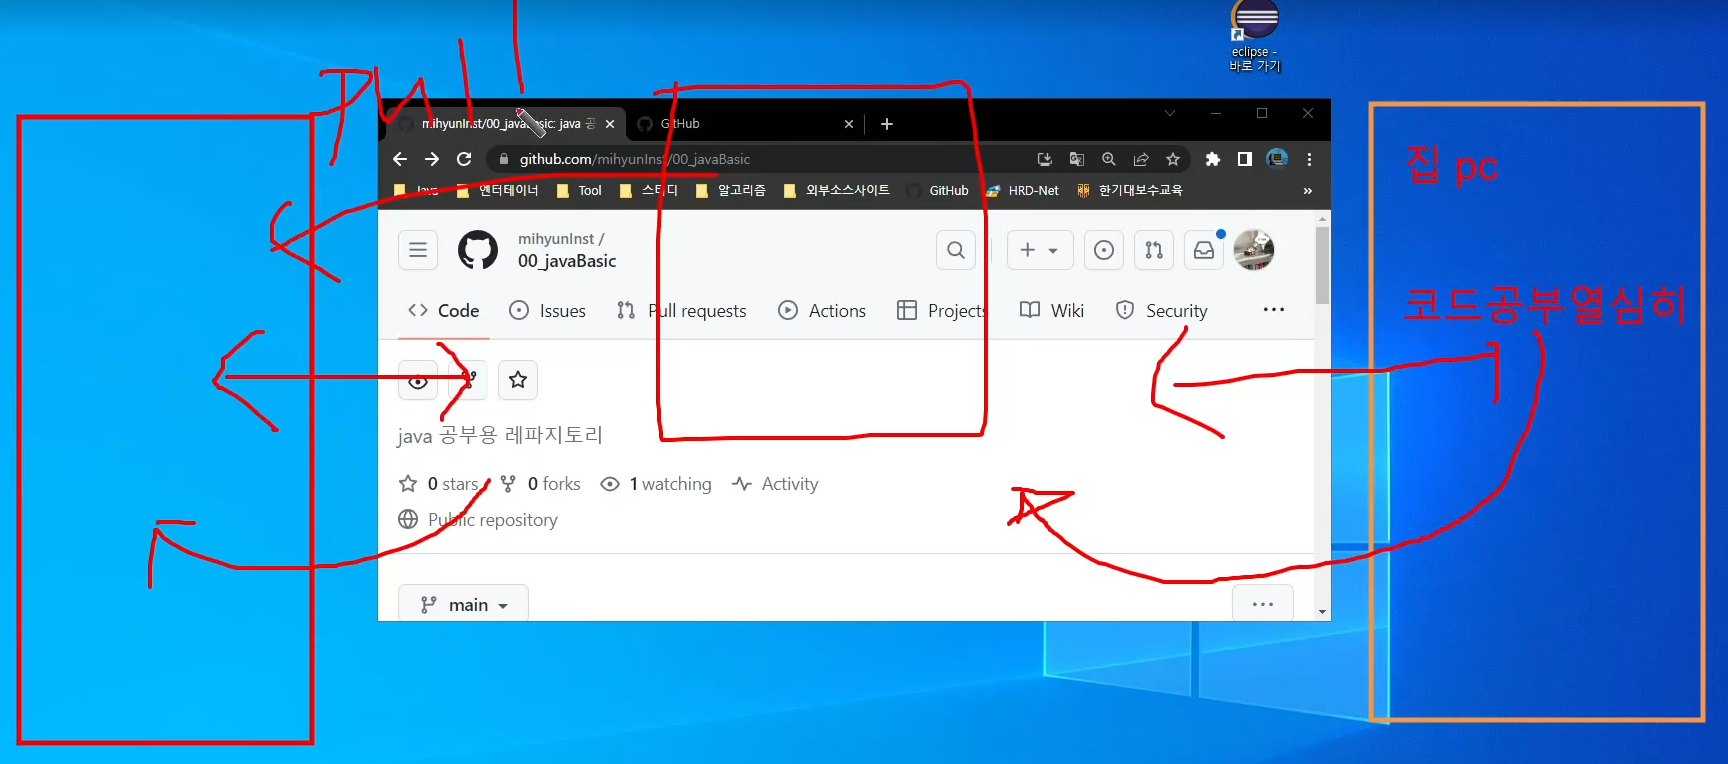Open the 엔터테이너 bookmark folder
Image resolution: width=1728 pixels, height=764 pixels.
(498, 190)
